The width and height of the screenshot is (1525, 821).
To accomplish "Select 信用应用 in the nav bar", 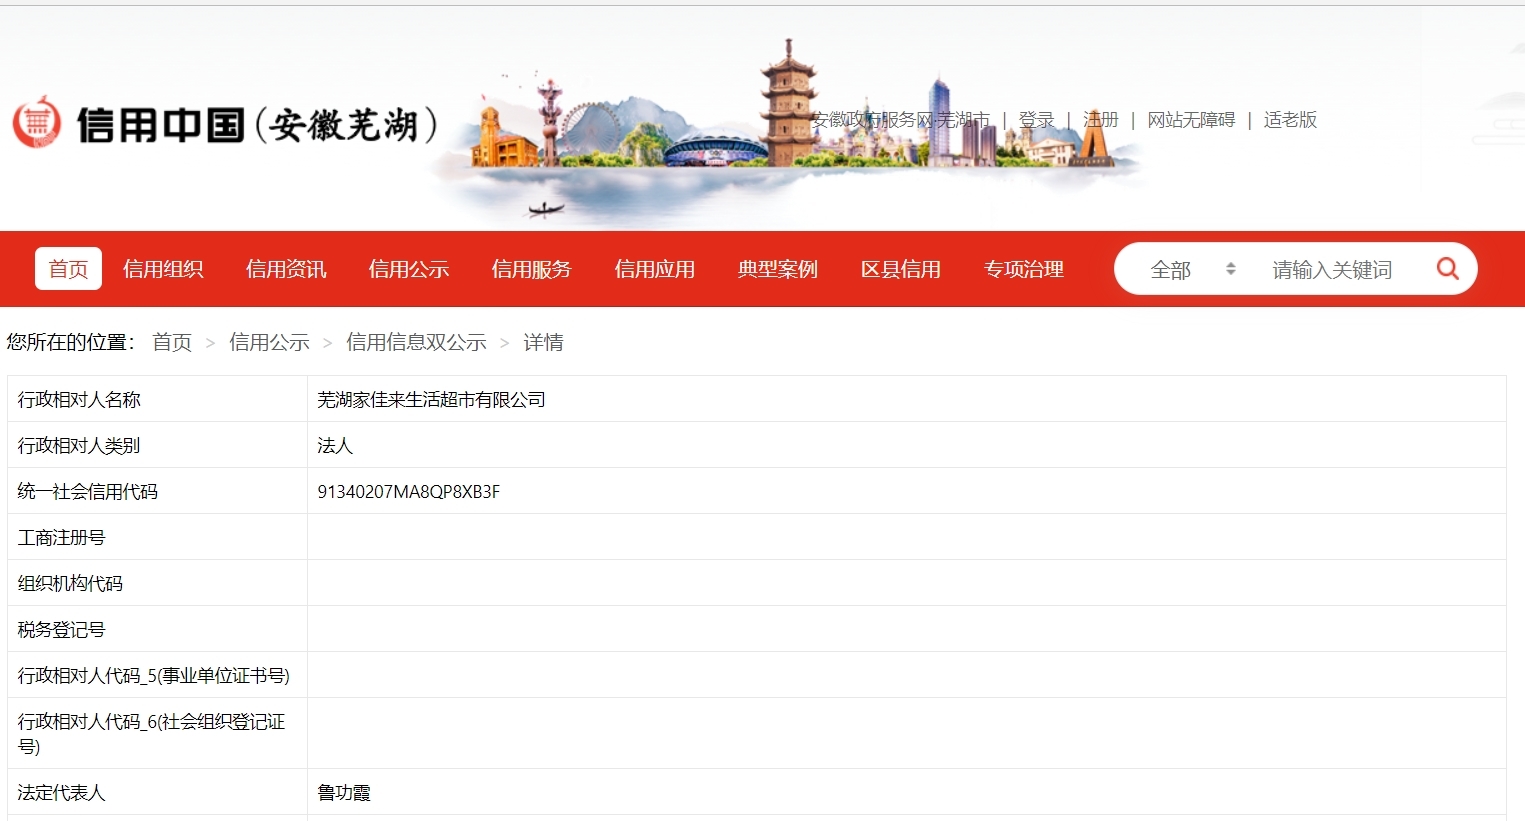I will click(x=655, y=268).
